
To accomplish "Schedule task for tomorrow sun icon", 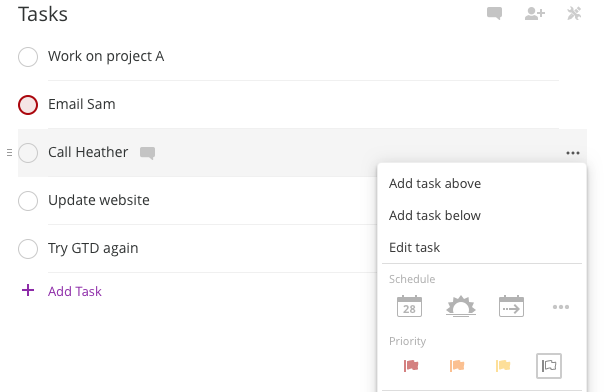I will click(x=461, y=306).
